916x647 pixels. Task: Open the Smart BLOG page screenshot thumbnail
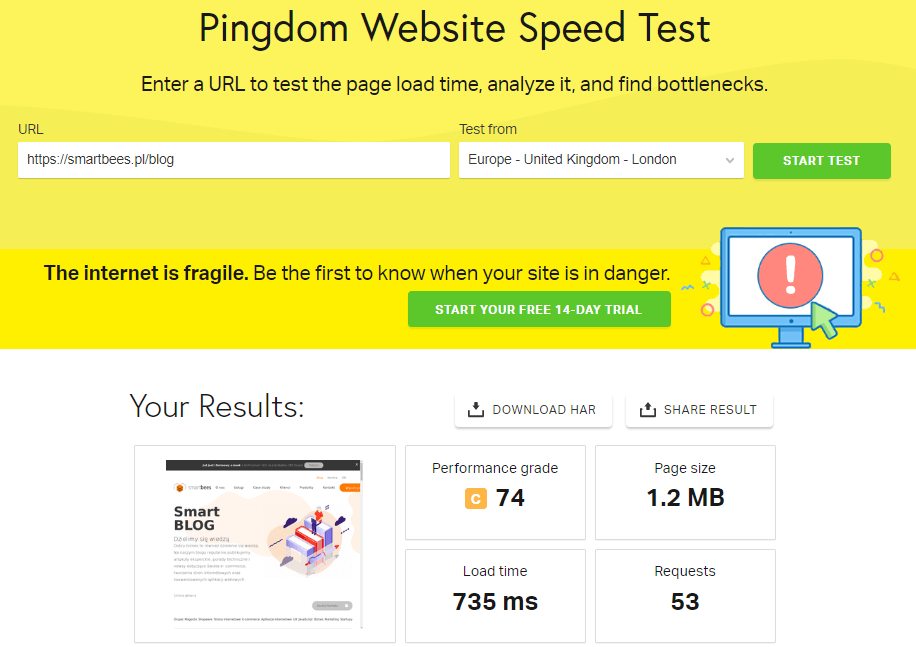[x=265, y=544]
